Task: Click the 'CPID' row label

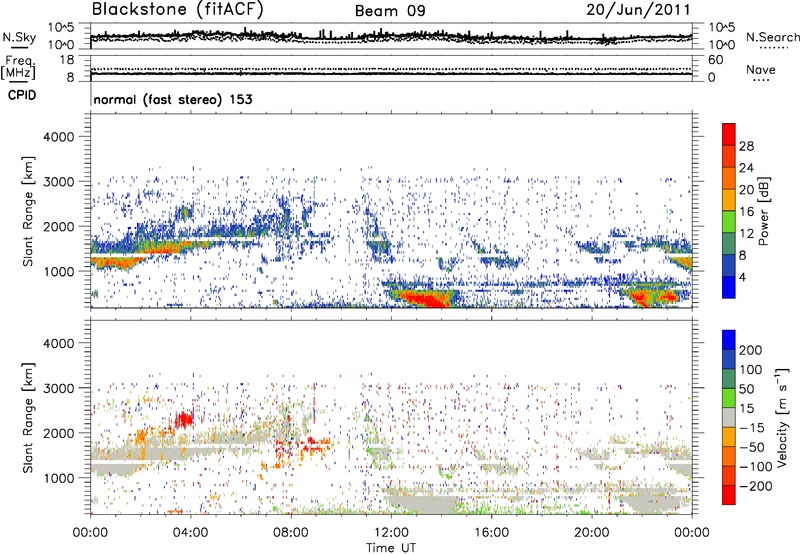Action: coord(21,95)
